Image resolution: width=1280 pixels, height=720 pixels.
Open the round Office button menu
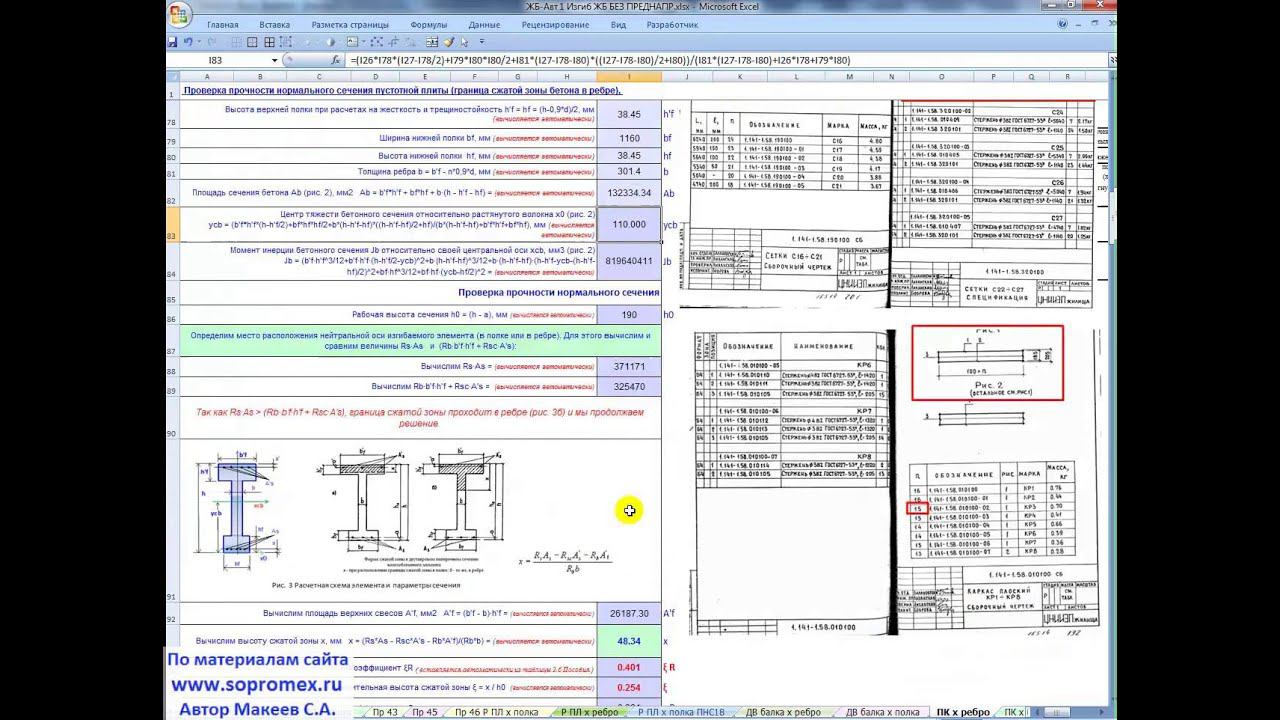pyautogui.click(x=178, y=15)
